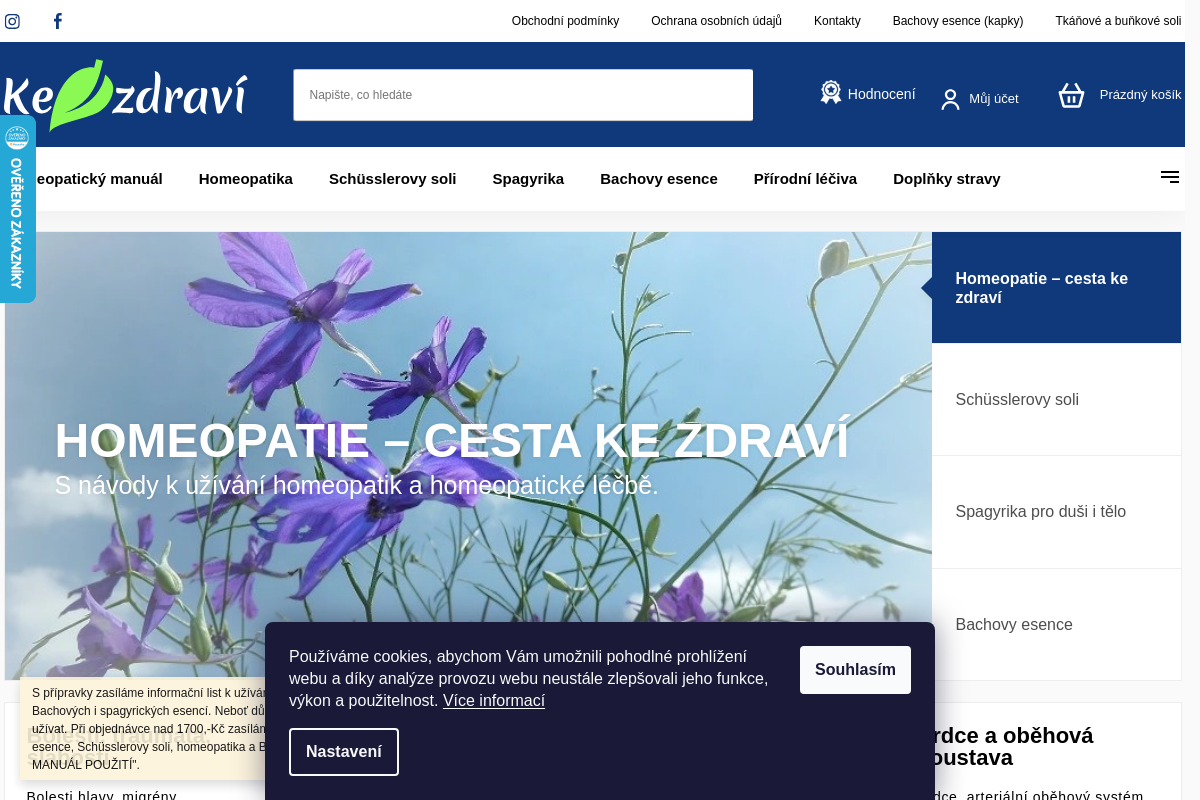Open Přírodní léčiva menu category
The height and width of the screenshot is (800, 1200).
[805, 179]
